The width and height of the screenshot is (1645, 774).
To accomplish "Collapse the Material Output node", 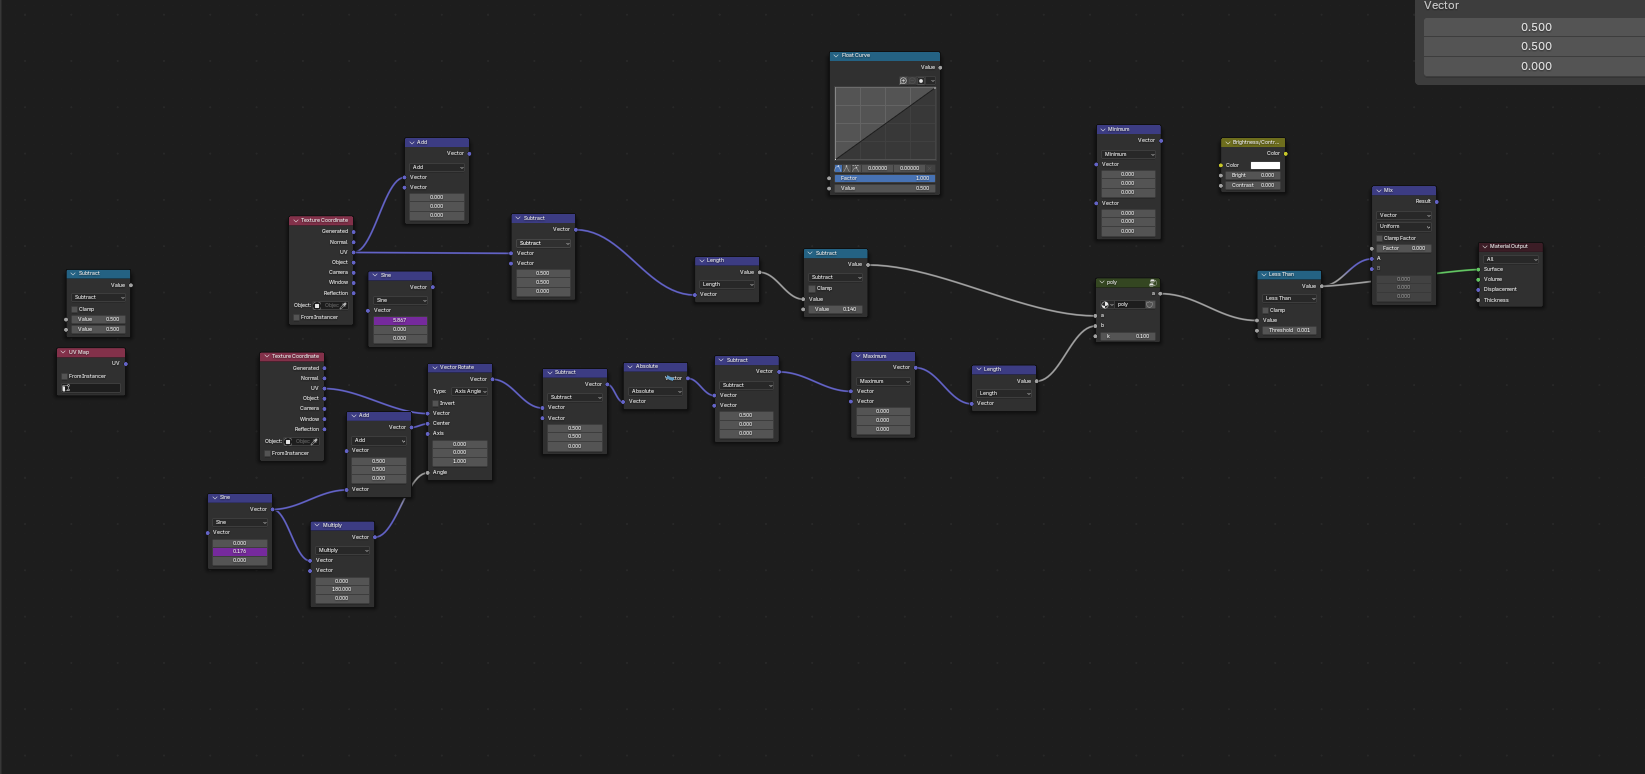I will pos(1485,246).
